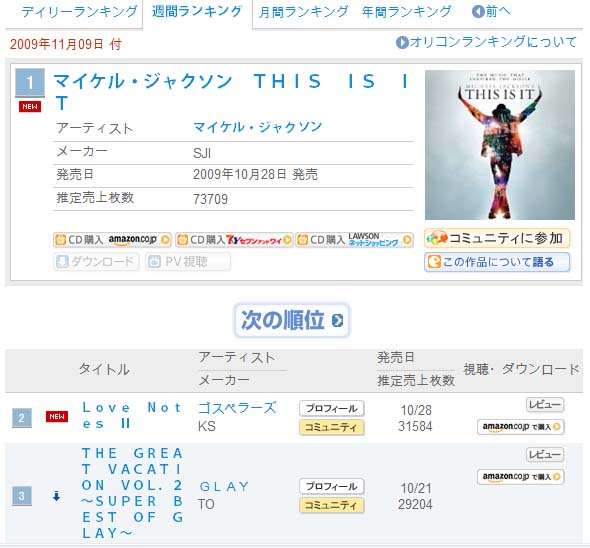Join via コミュニティに参加 icon button

point(497,238)
